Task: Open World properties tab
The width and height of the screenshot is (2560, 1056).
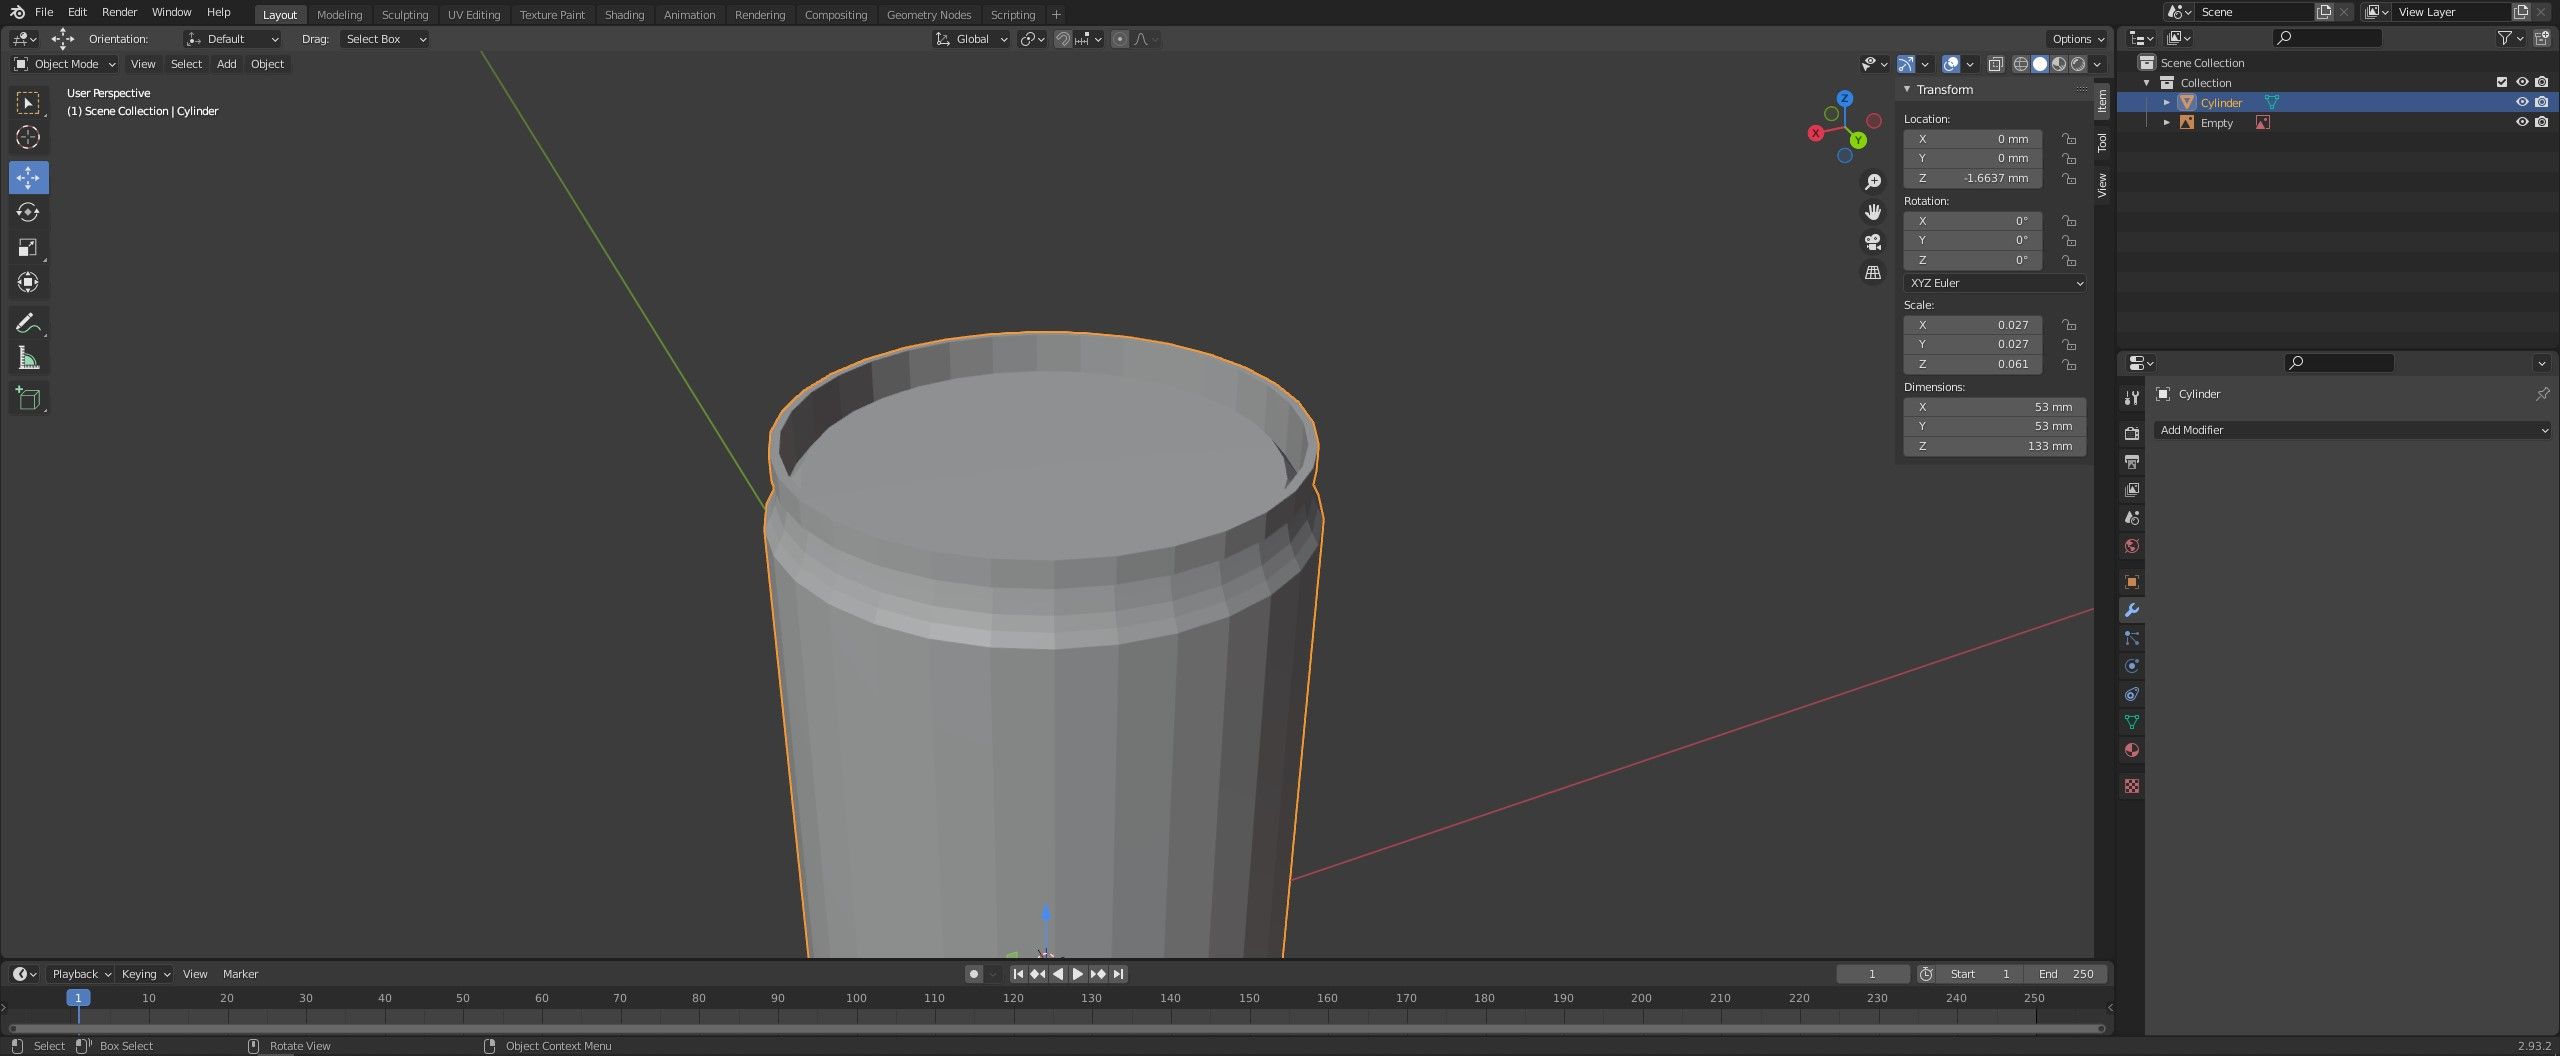Action: 2132,545
